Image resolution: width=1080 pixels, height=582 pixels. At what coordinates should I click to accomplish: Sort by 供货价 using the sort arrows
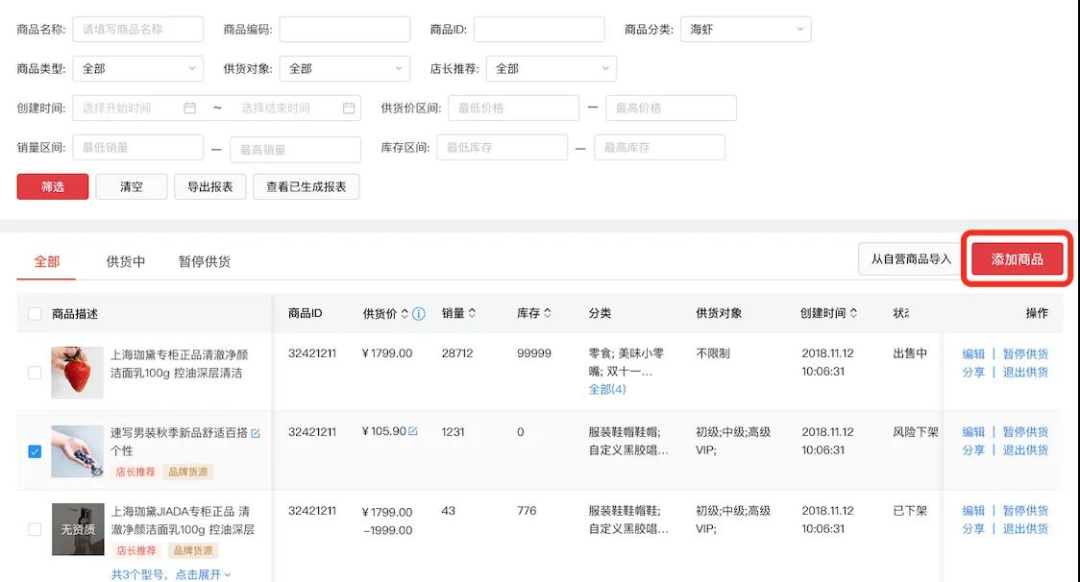[405, 314]
